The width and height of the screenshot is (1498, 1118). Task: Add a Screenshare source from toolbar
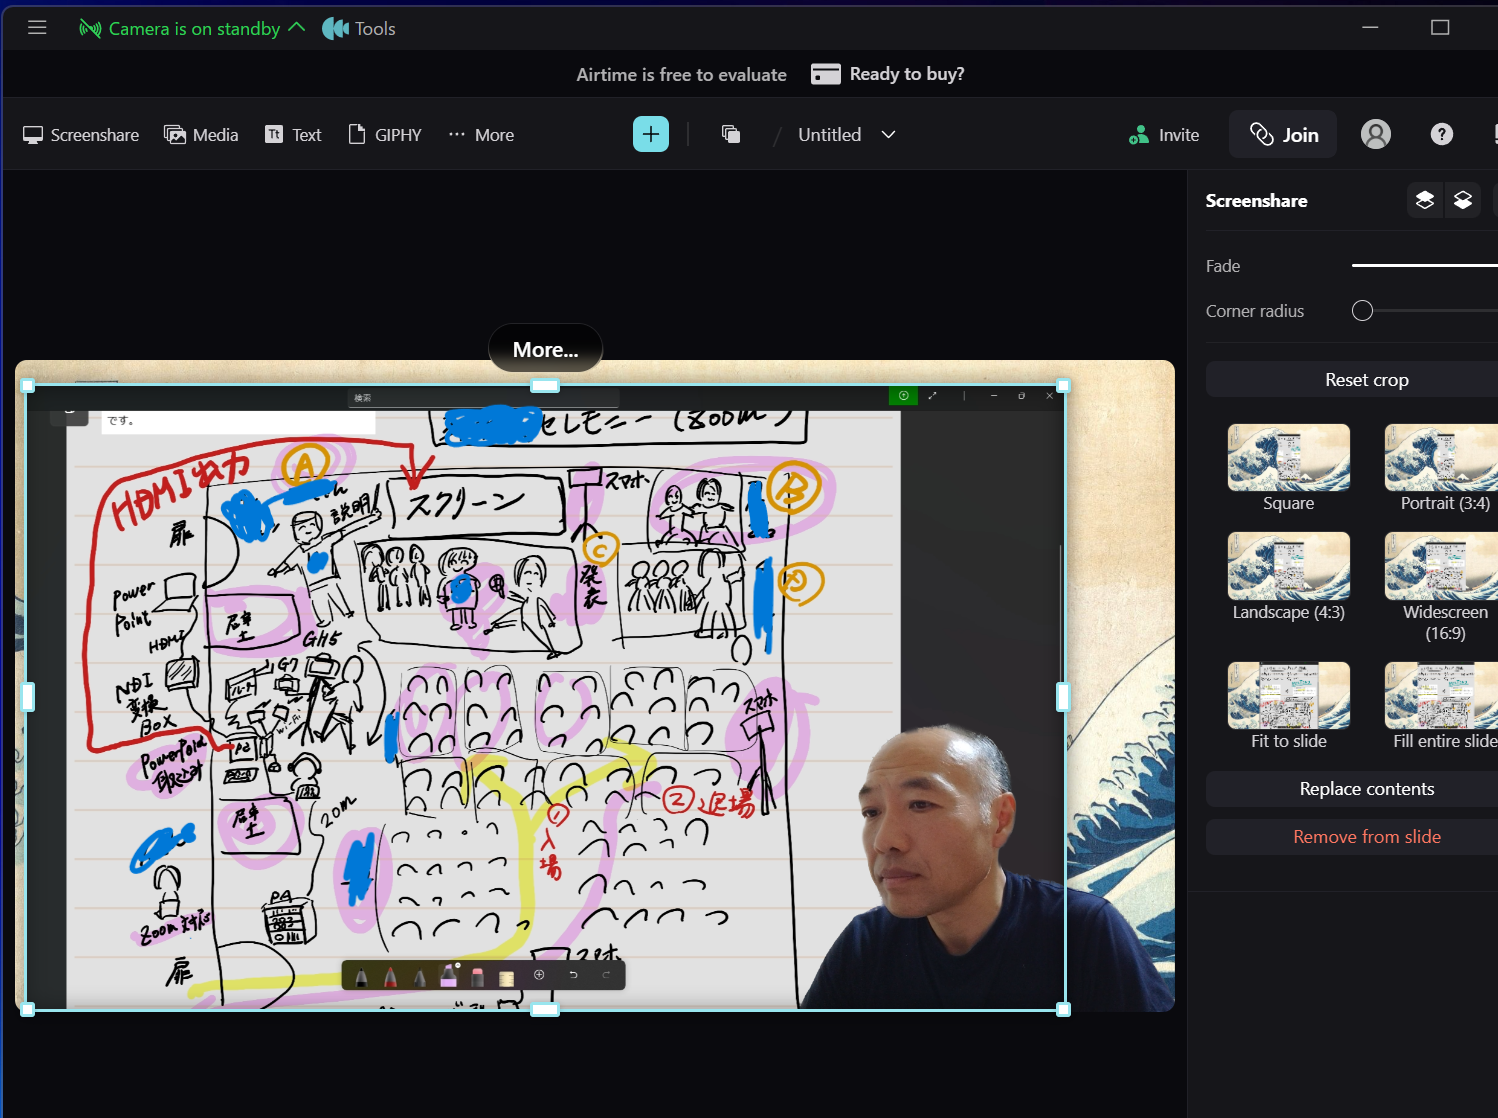pos(81,135)
